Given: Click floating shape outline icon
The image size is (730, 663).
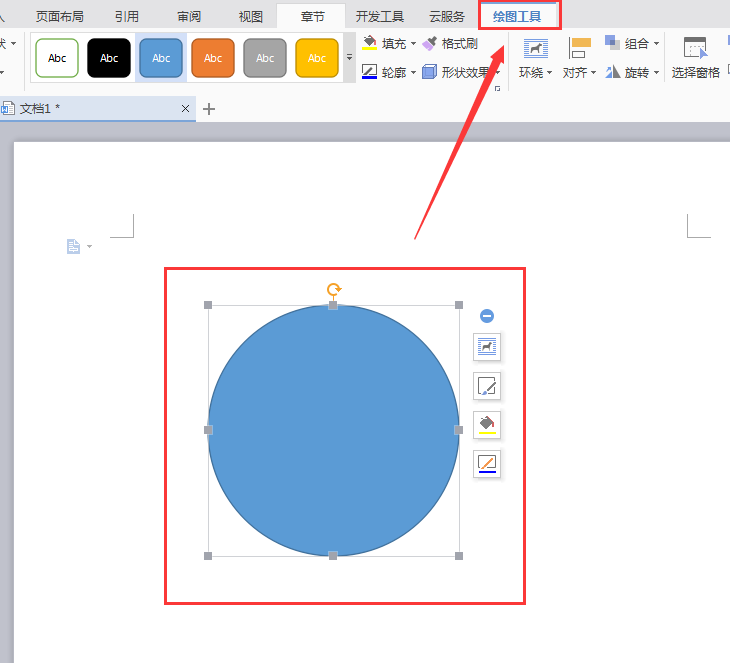Looking at the screenshot, I should [x=487, y=464].
